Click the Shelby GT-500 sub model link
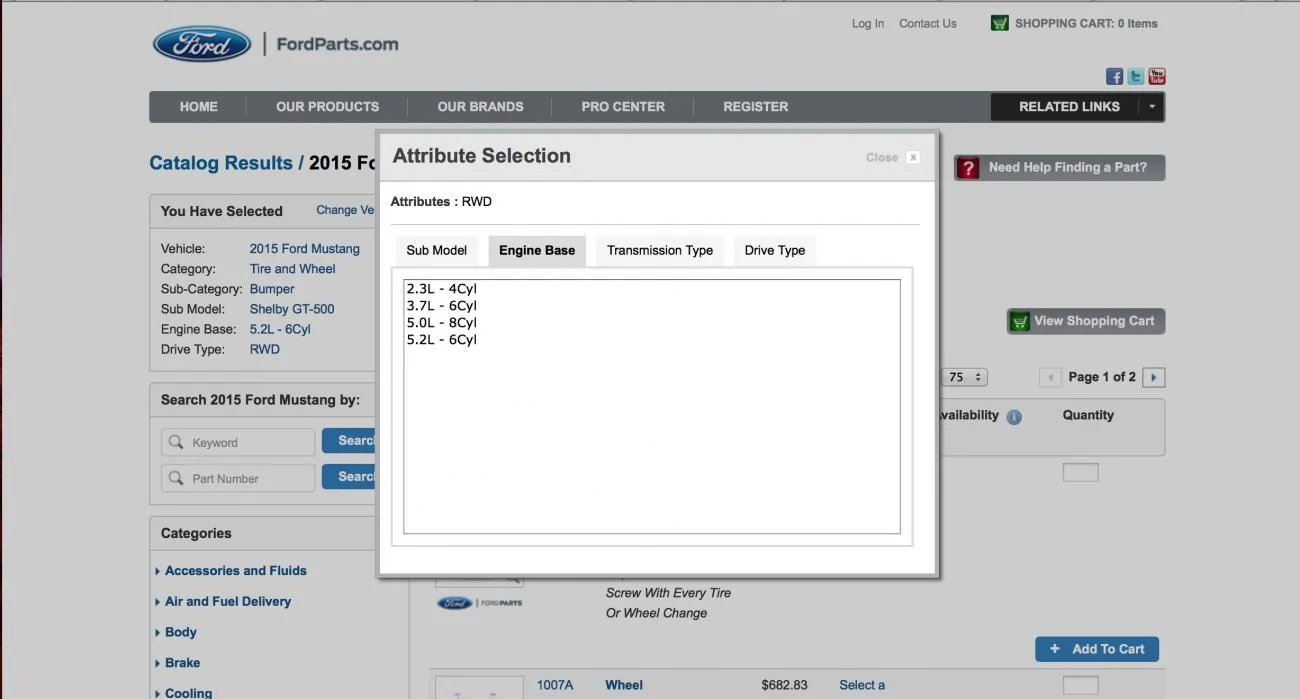Screen dimensions: 1300x699 pos(292,309)
